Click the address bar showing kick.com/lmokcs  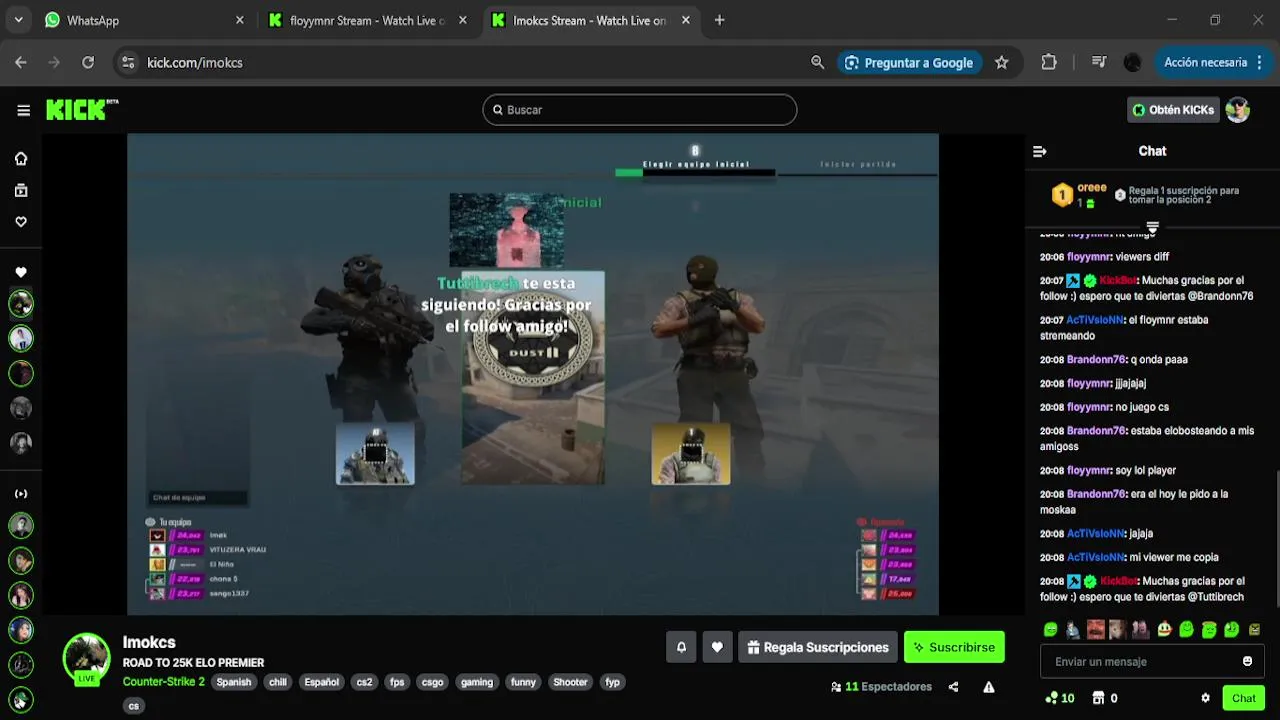(470, 62)
